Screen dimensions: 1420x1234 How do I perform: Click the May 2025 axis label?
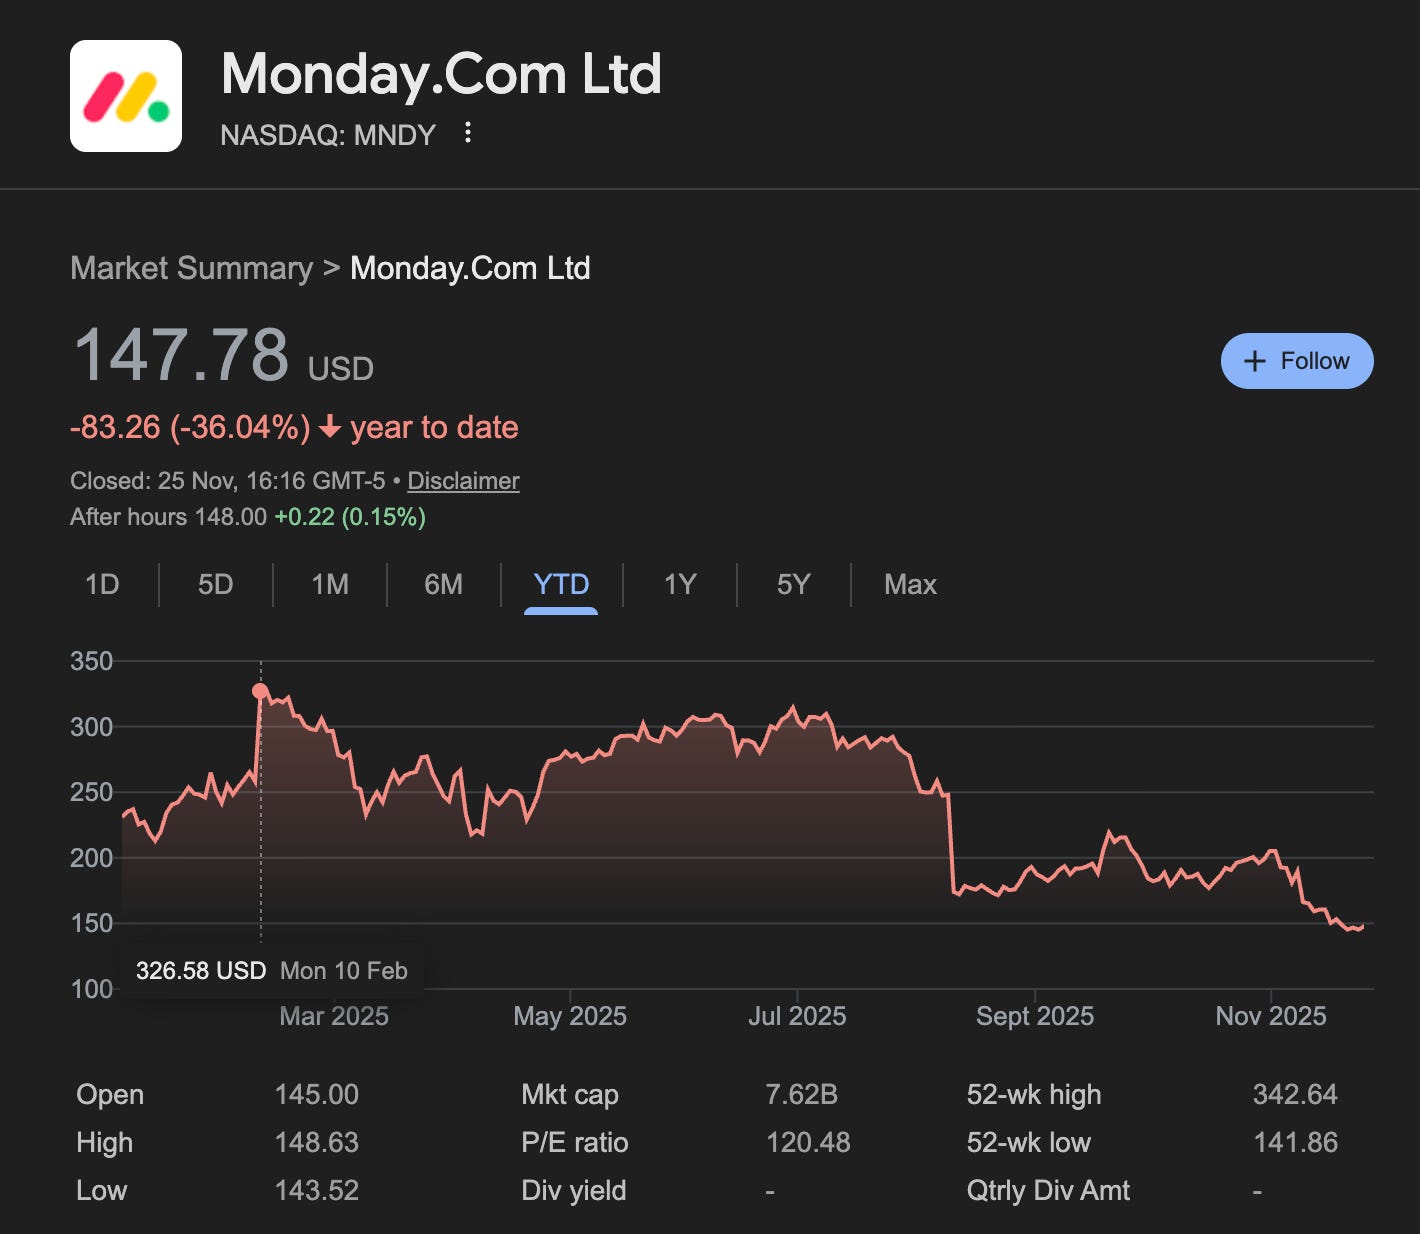point(570,1016)
